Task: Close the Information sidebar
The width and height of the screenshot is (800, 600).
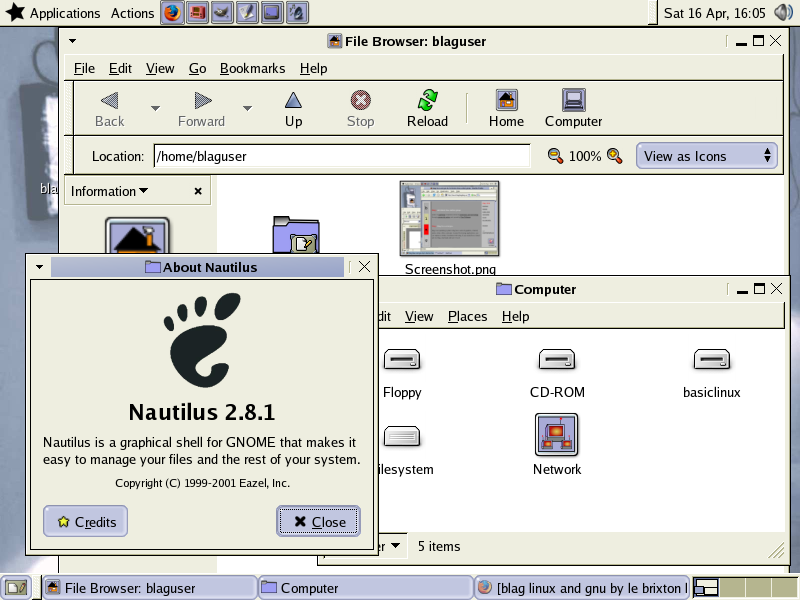Action: (x=198, y=191)
